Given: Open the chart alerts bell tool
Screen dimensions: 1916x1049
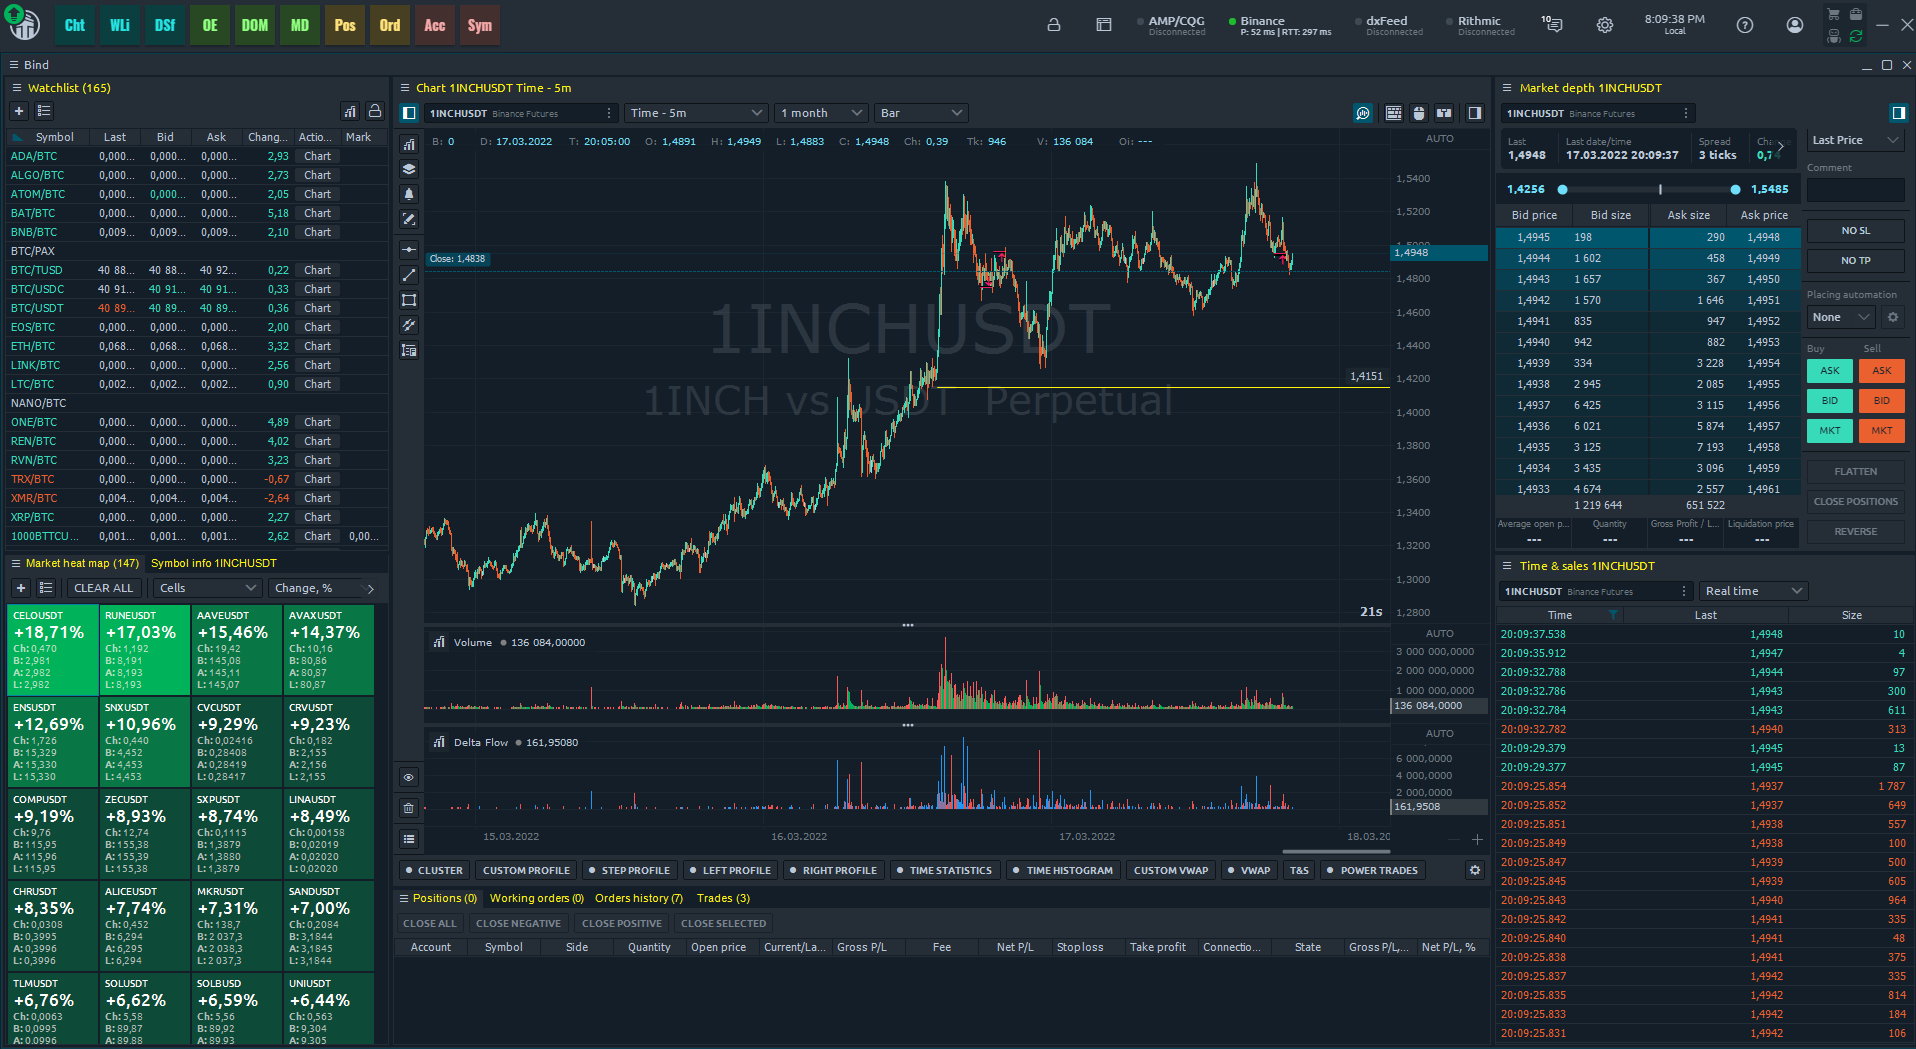Looking at the screenshot, I should pyautogui.click(x=409, y=194).
